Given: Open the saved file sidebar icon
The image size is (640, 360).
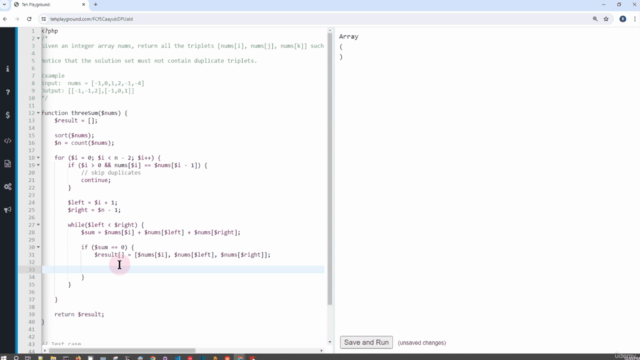Looking at the screenshot, I should pos(8,164).
